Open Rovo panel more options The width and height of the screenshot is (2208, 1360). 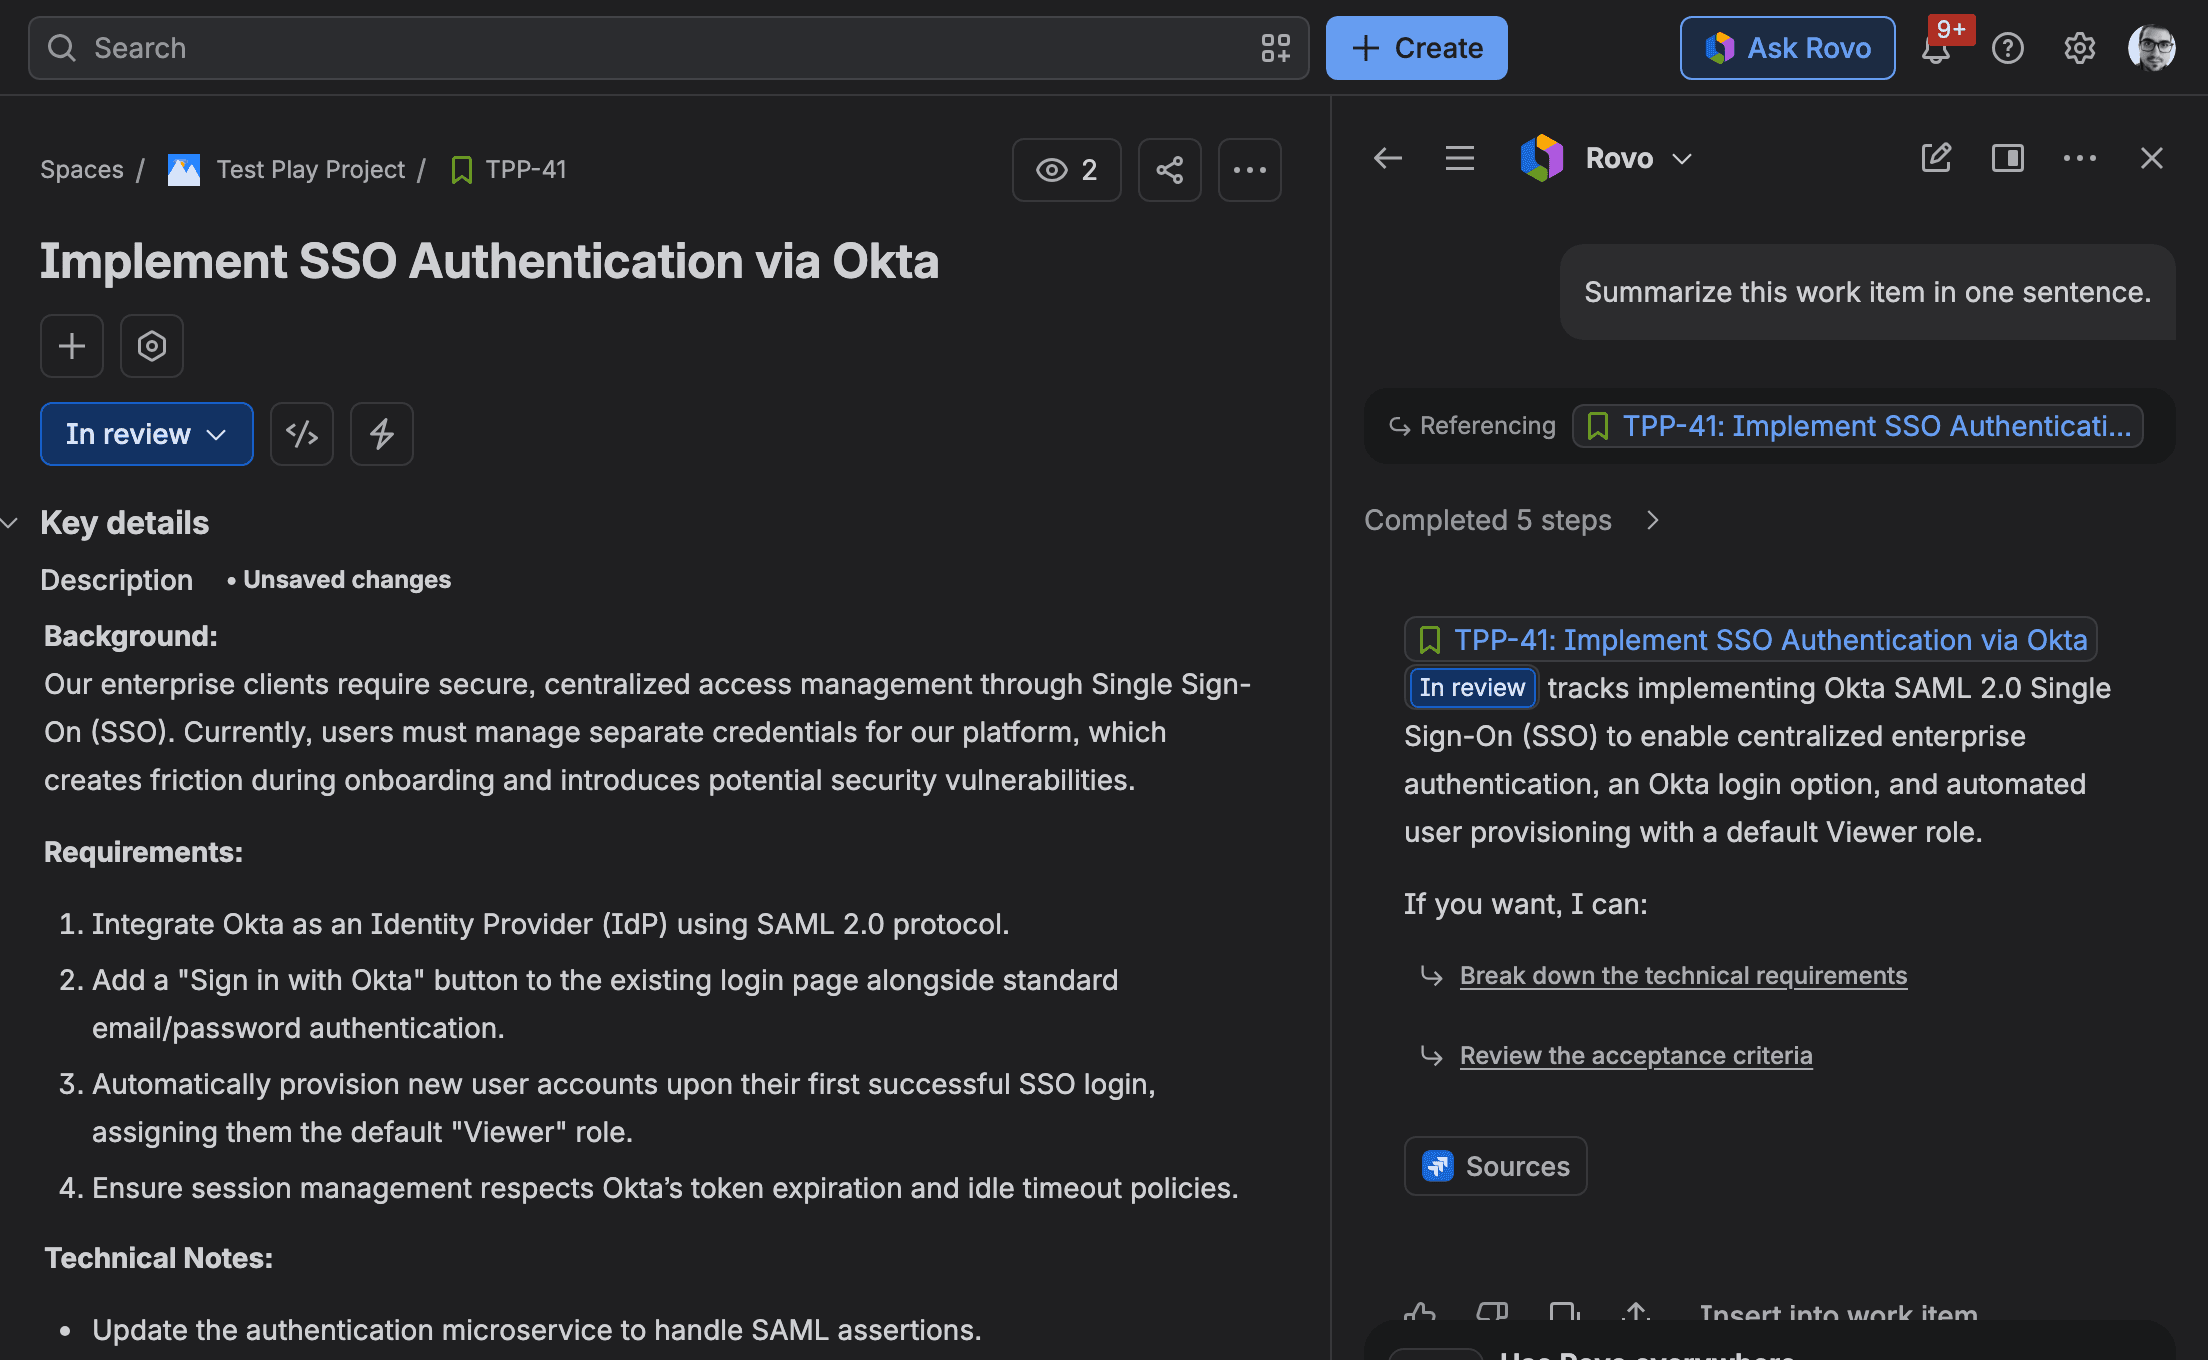pyautogui.click(x=2080, y=158)
